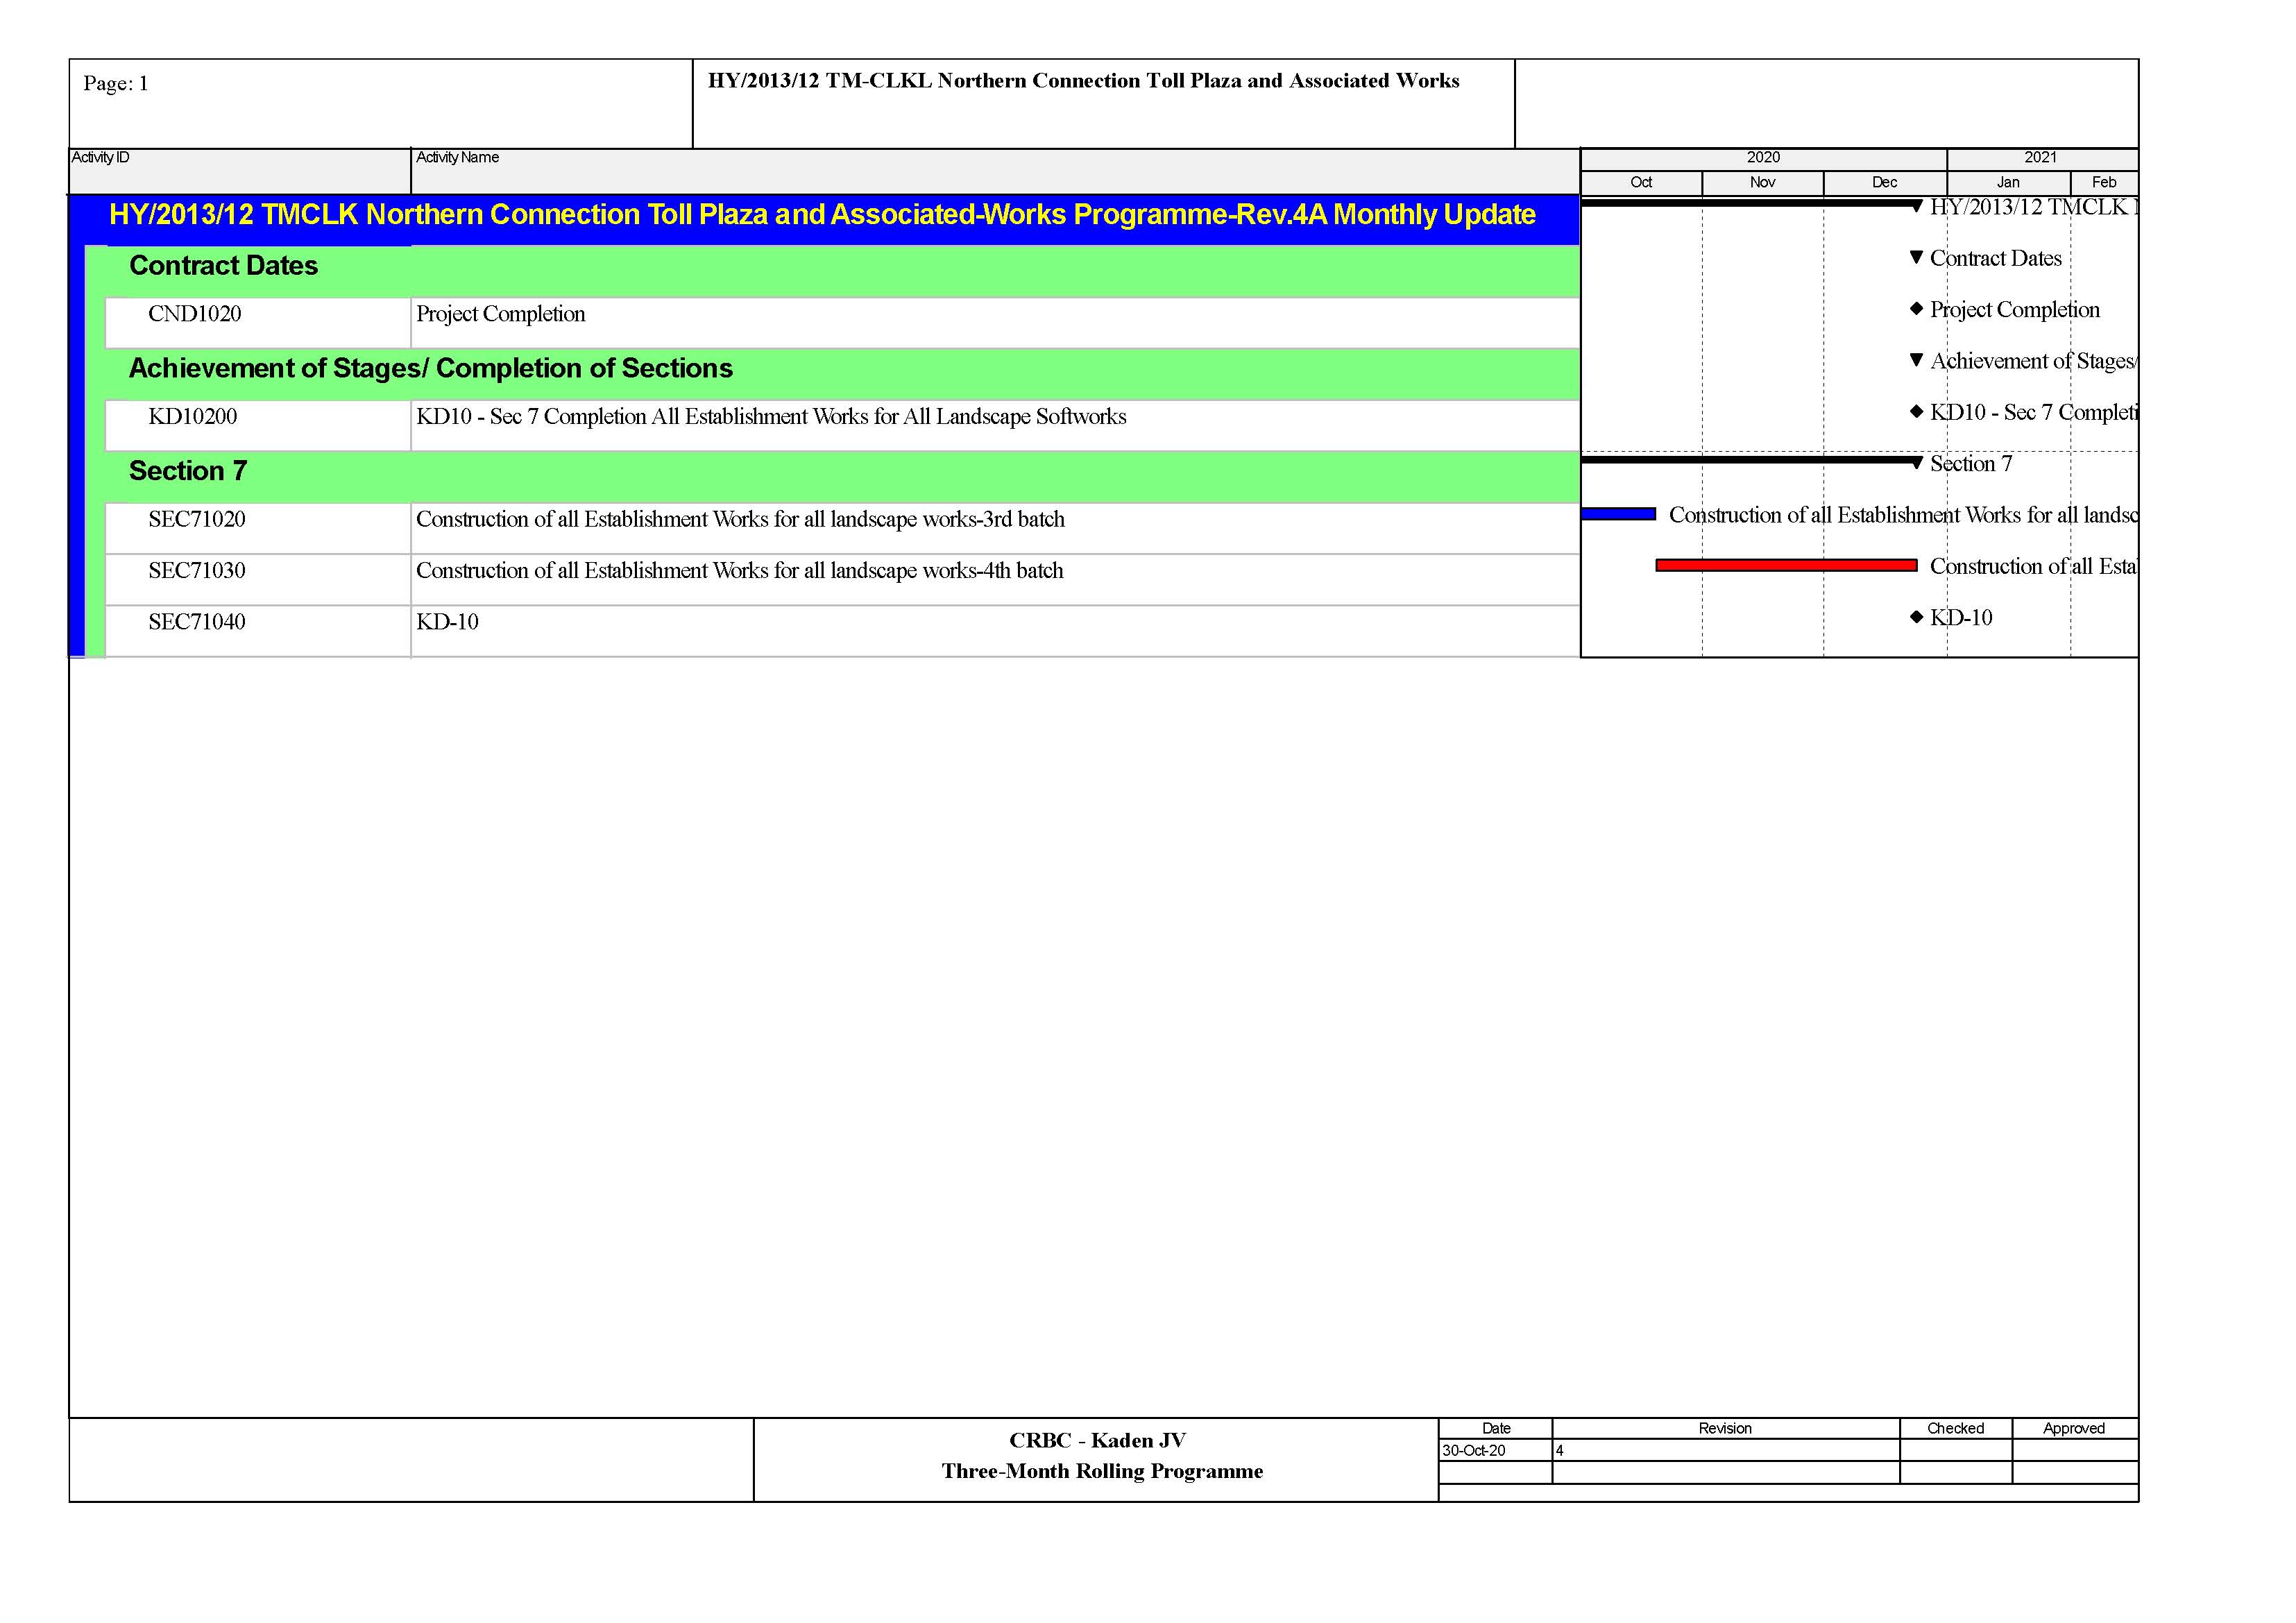Click the Project Completion milestone diamond

(1916, 308)
